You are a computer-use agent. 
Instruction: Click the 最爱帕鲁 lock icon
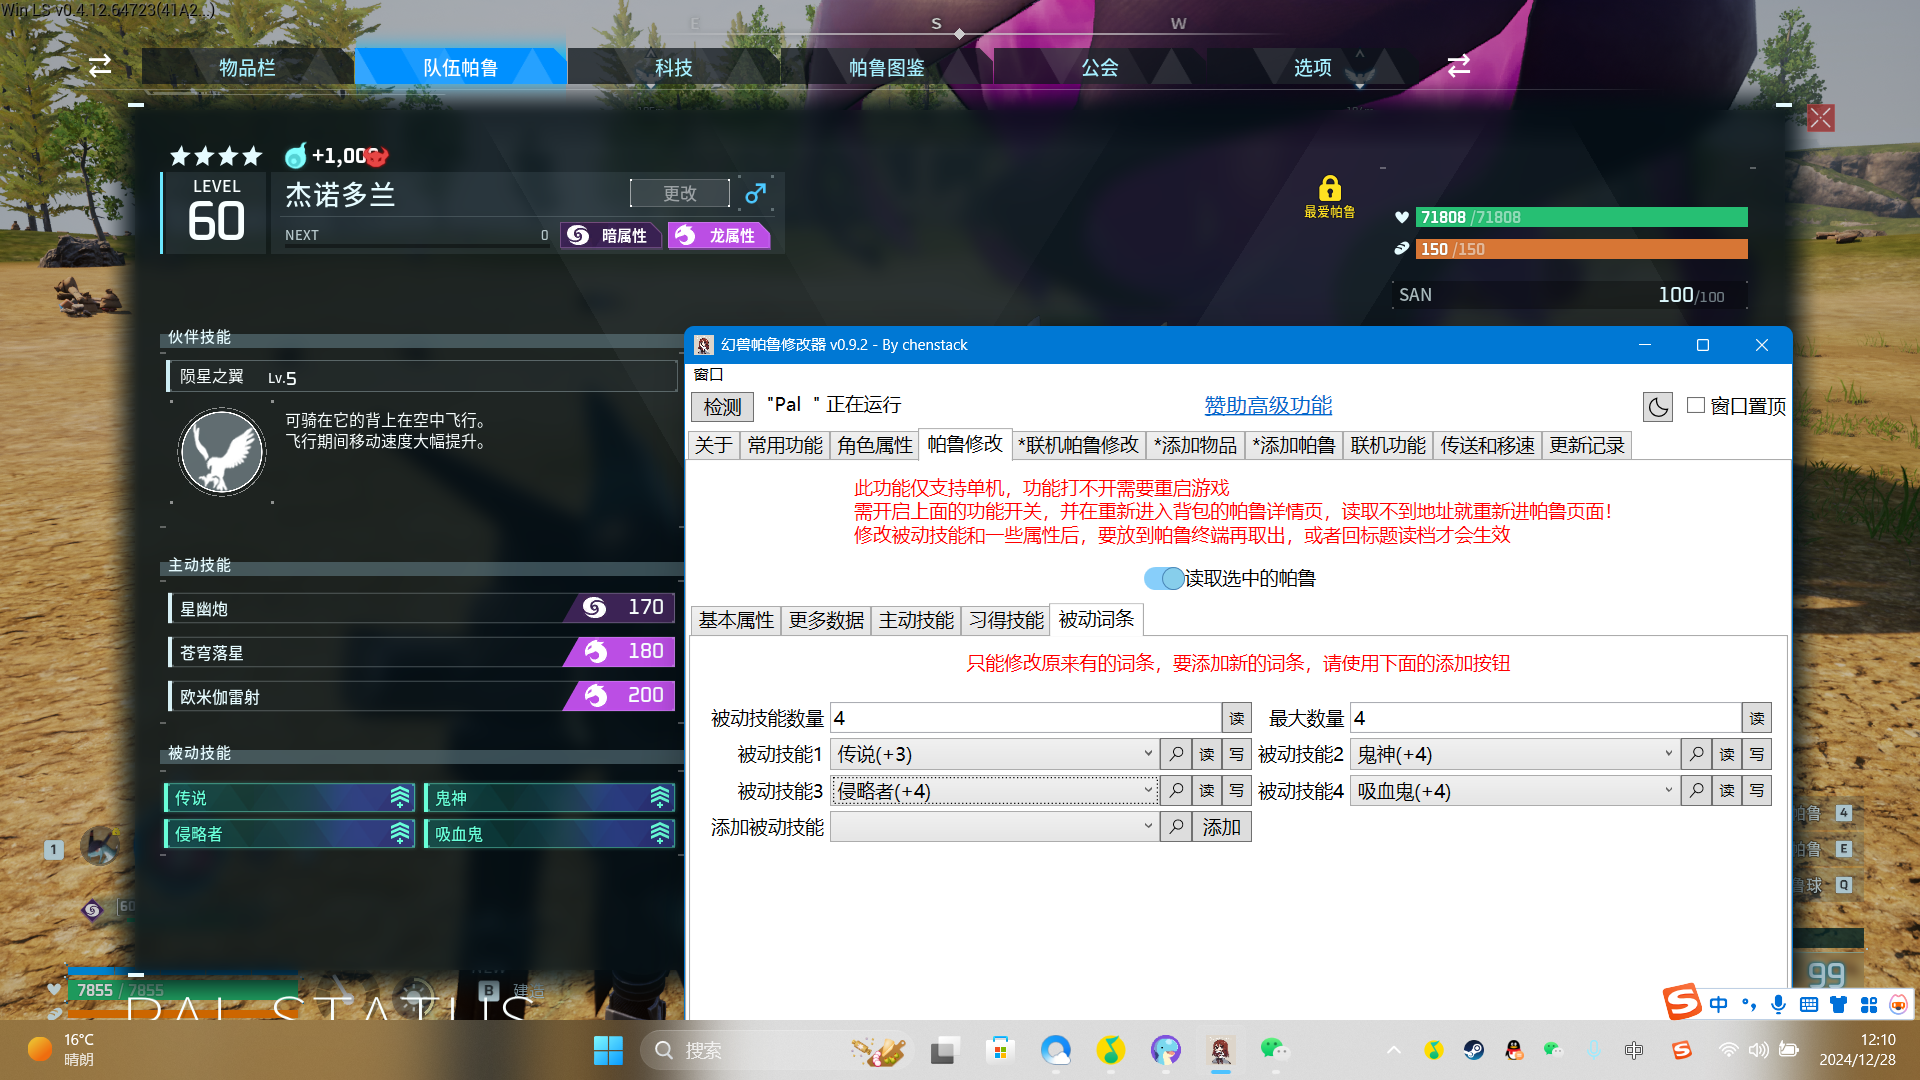(1329, 189)
